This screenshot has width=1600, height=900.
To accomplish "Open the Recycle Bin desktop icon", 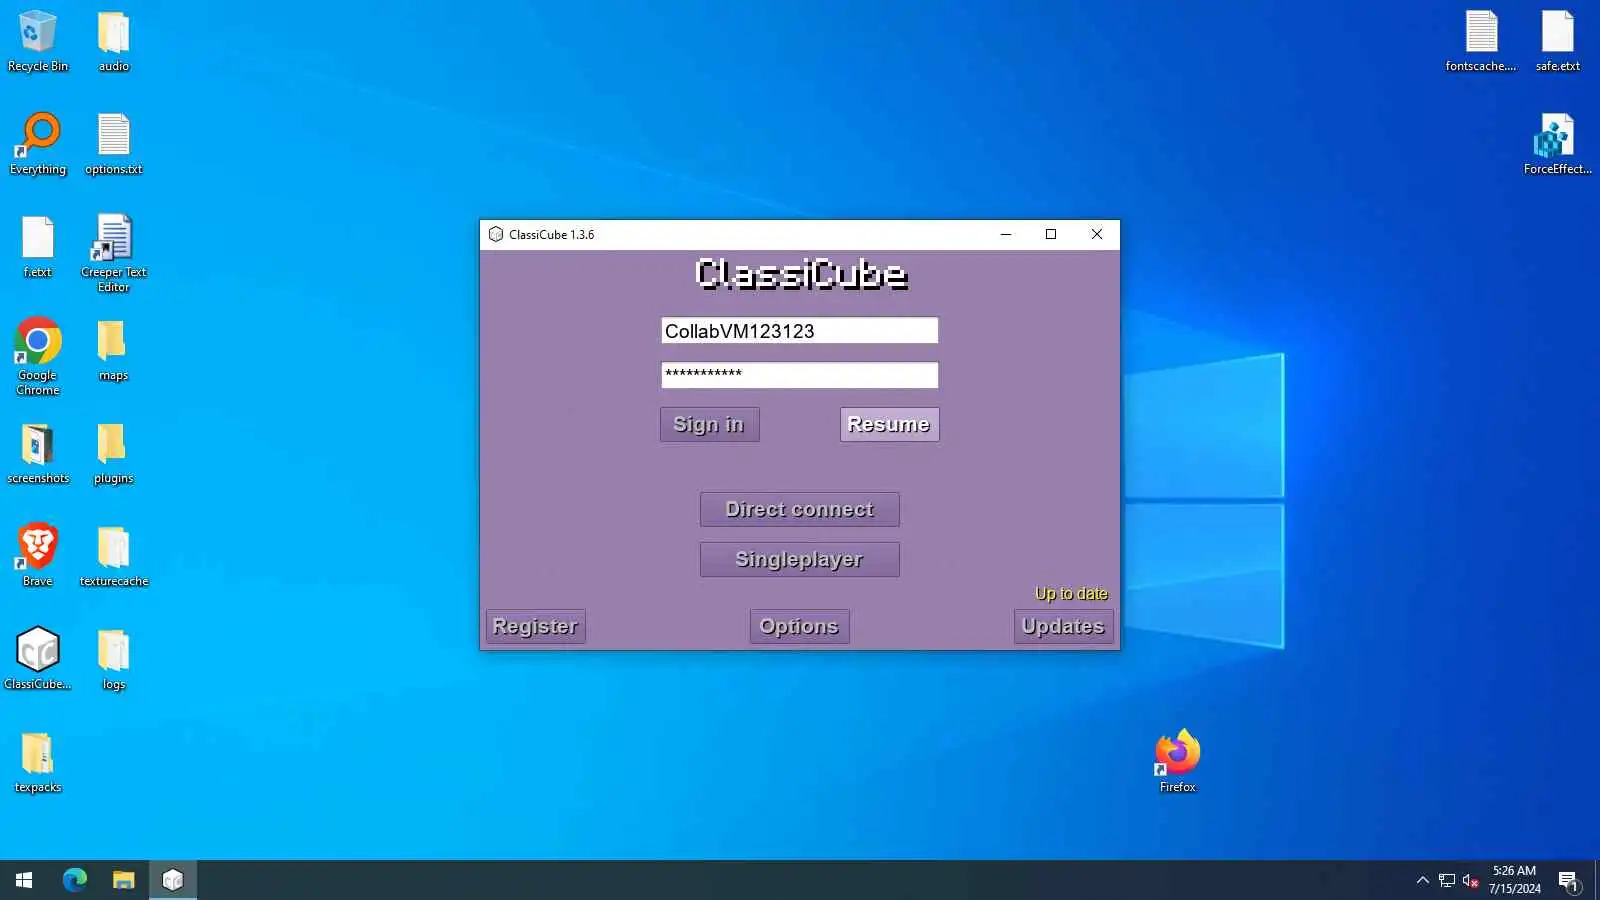I will (38, 41).
